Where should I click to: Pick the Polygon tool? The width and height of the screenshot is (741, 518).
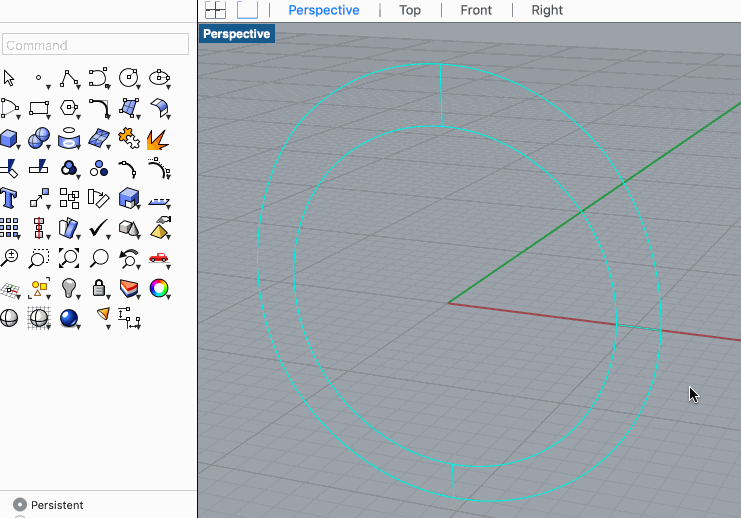pyautogui.click(x=69, y=108)
